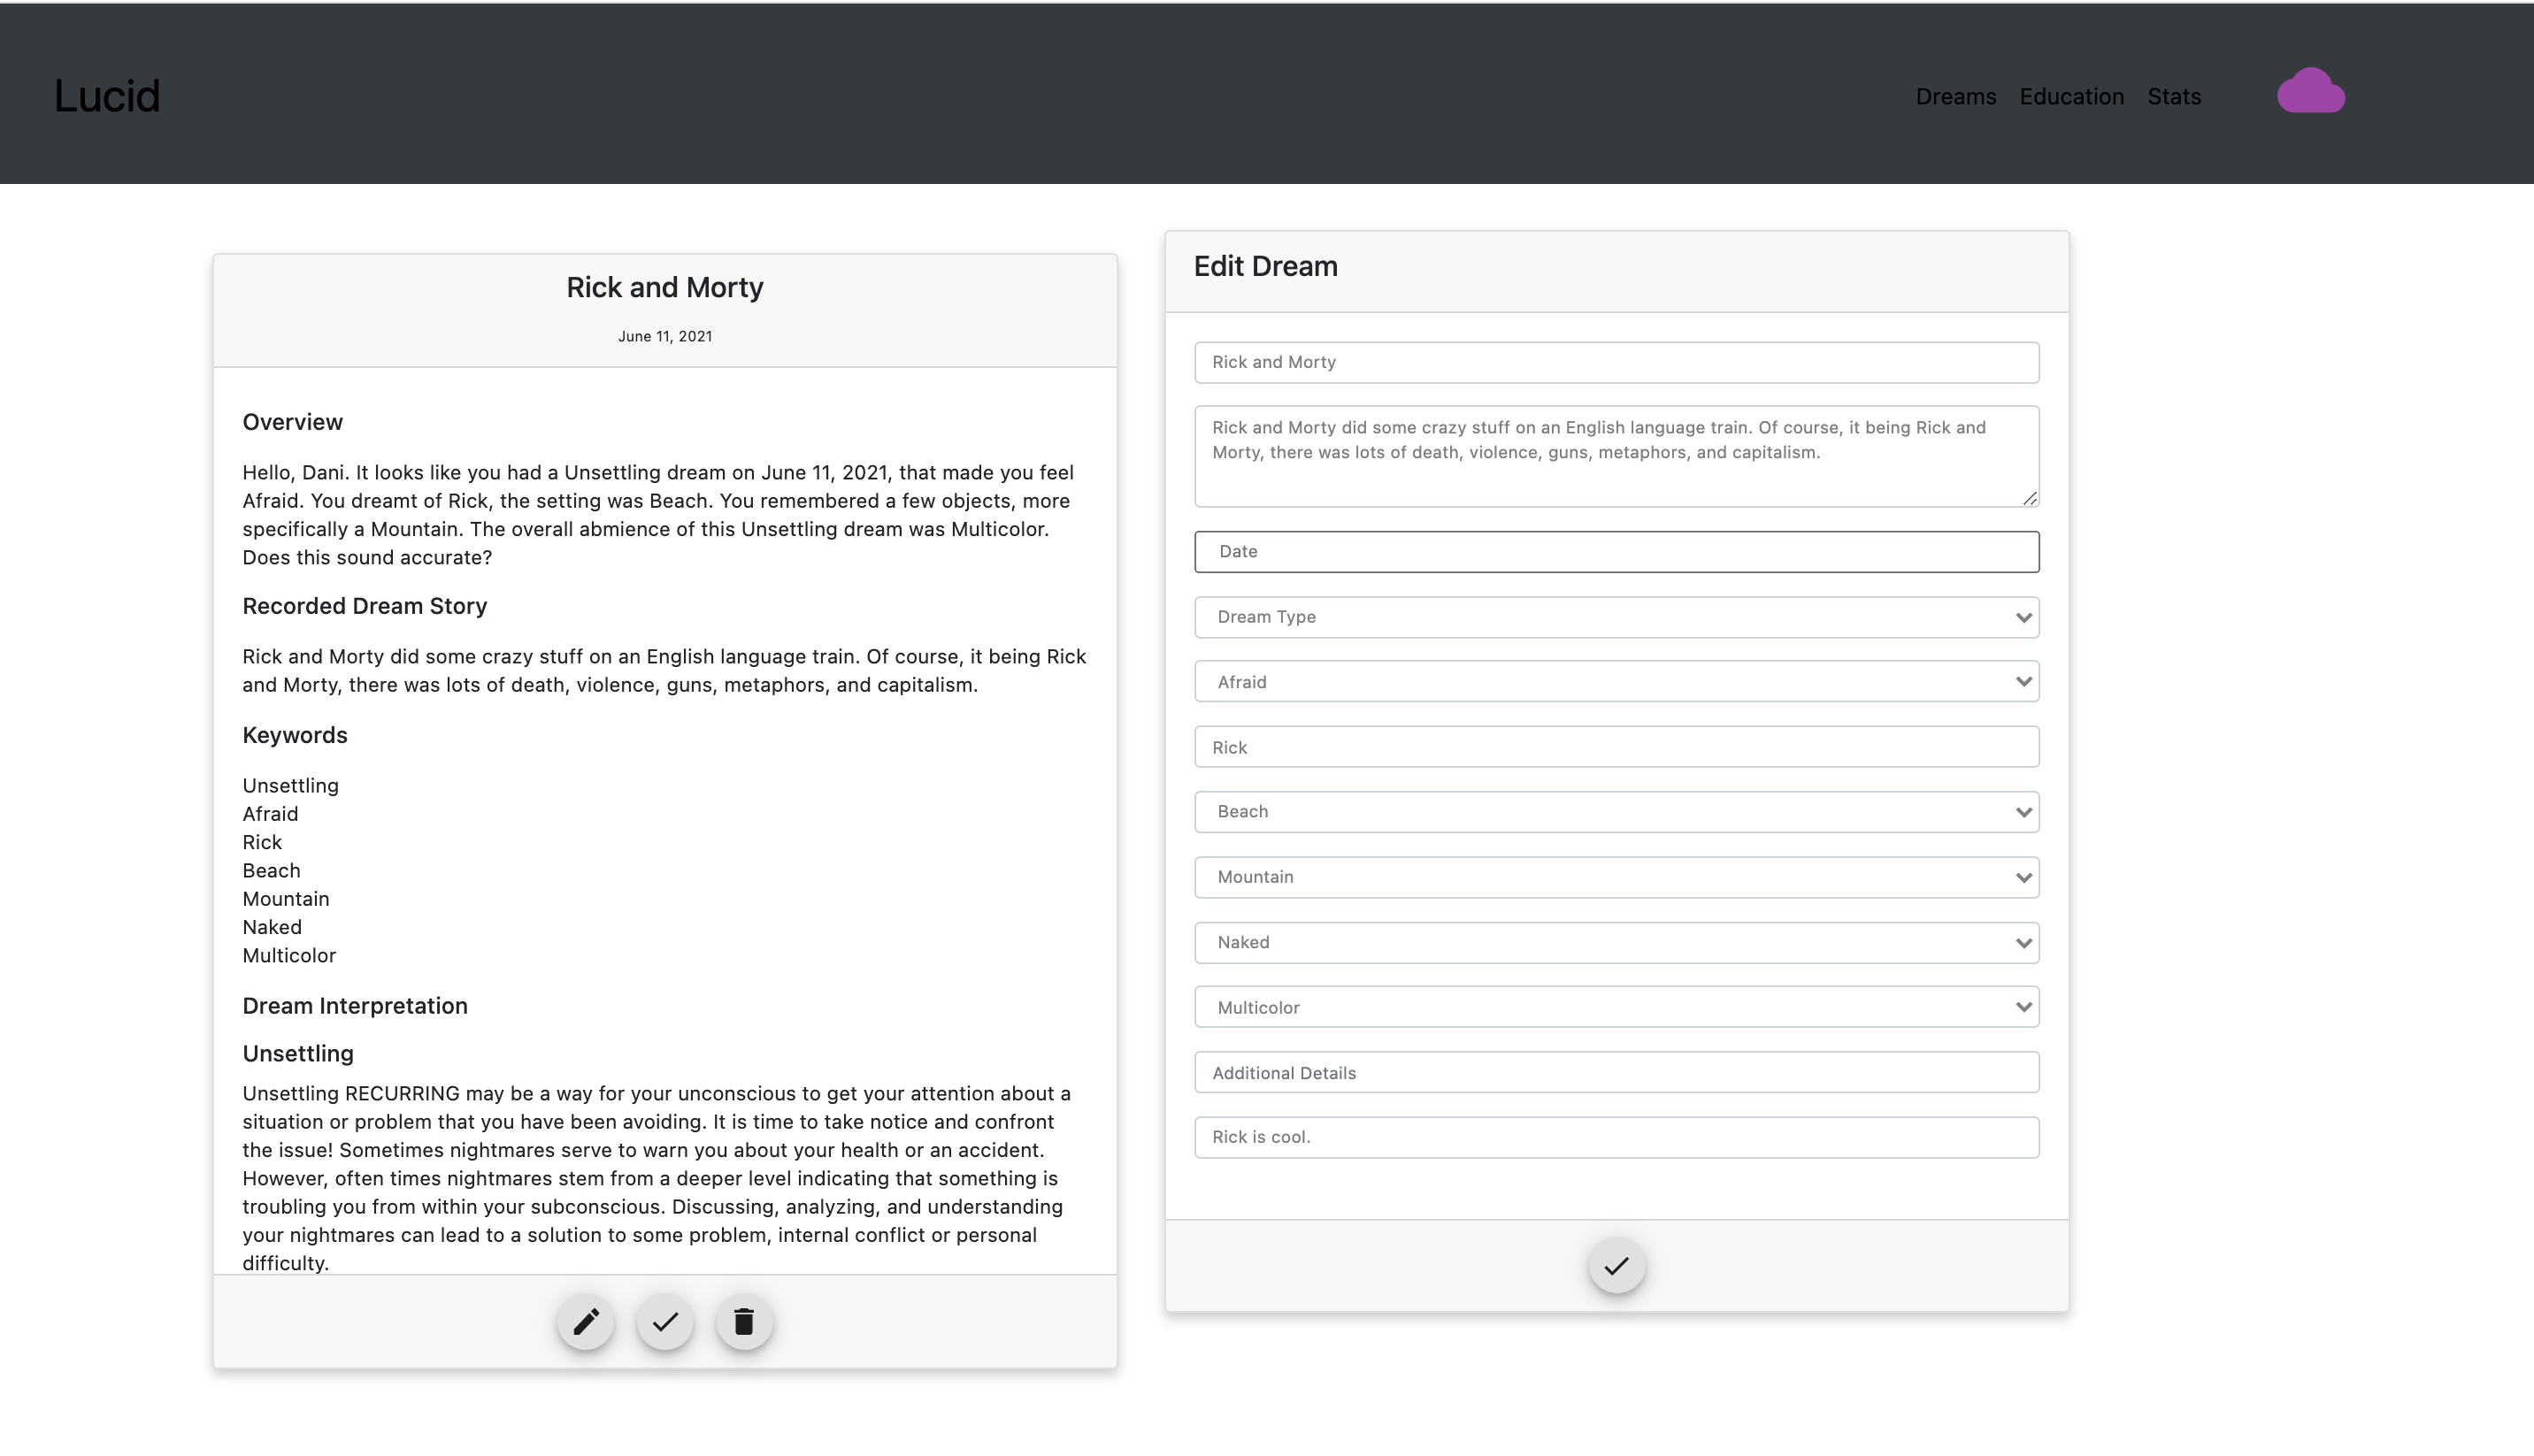Click the 'Mountain' keyword in the list

coord(286,899)
